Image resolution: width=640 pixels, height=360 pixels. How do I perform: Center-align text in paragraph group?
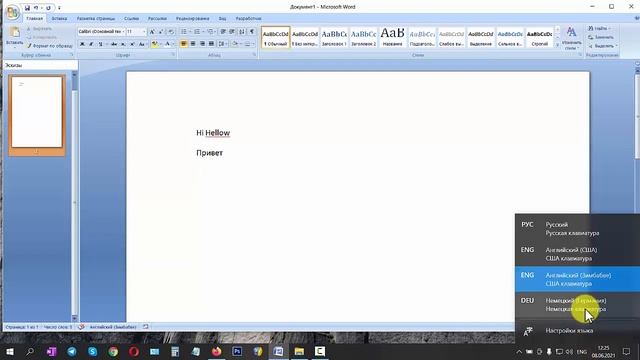click(x=193, y=44)
